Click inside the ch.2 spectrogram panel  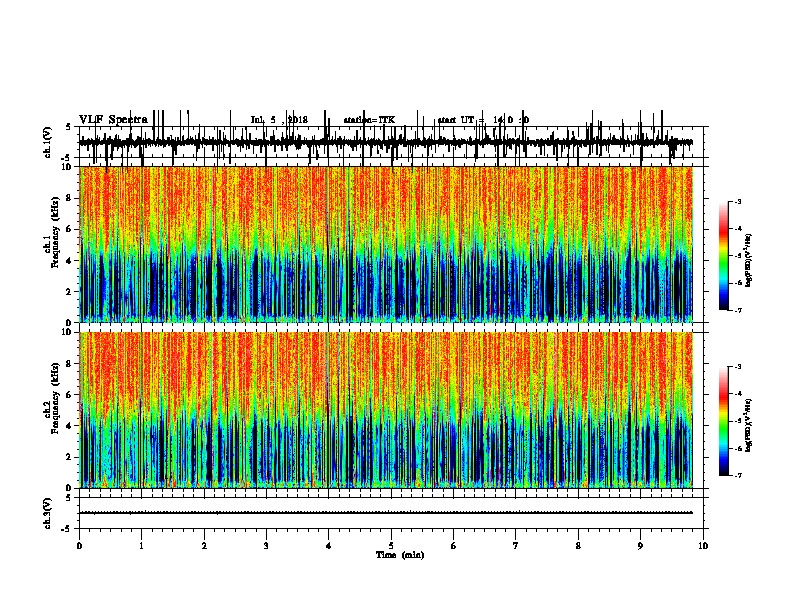click(x=386, y=410)
